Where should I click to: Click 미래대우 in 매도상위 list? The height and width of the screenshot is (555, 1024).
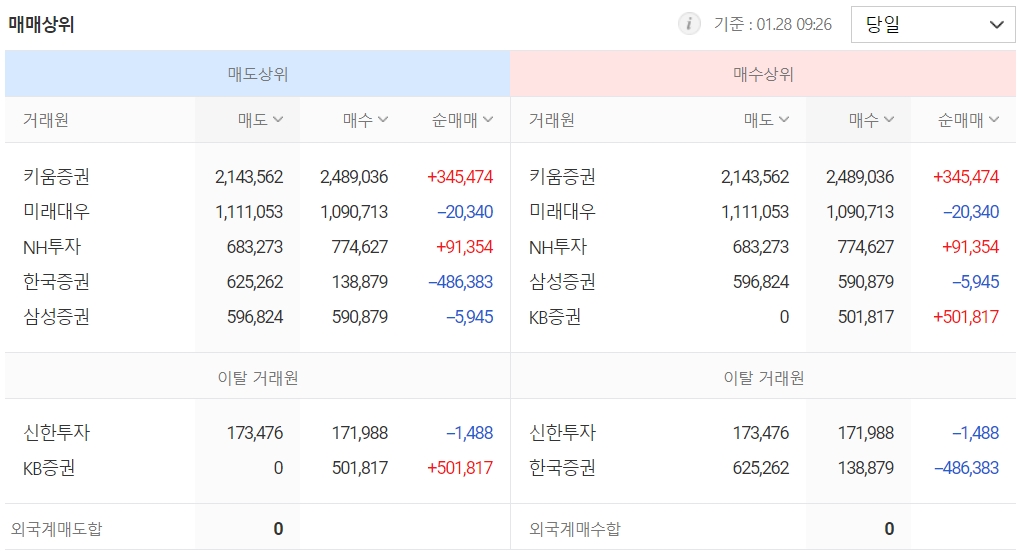(56, 212)
